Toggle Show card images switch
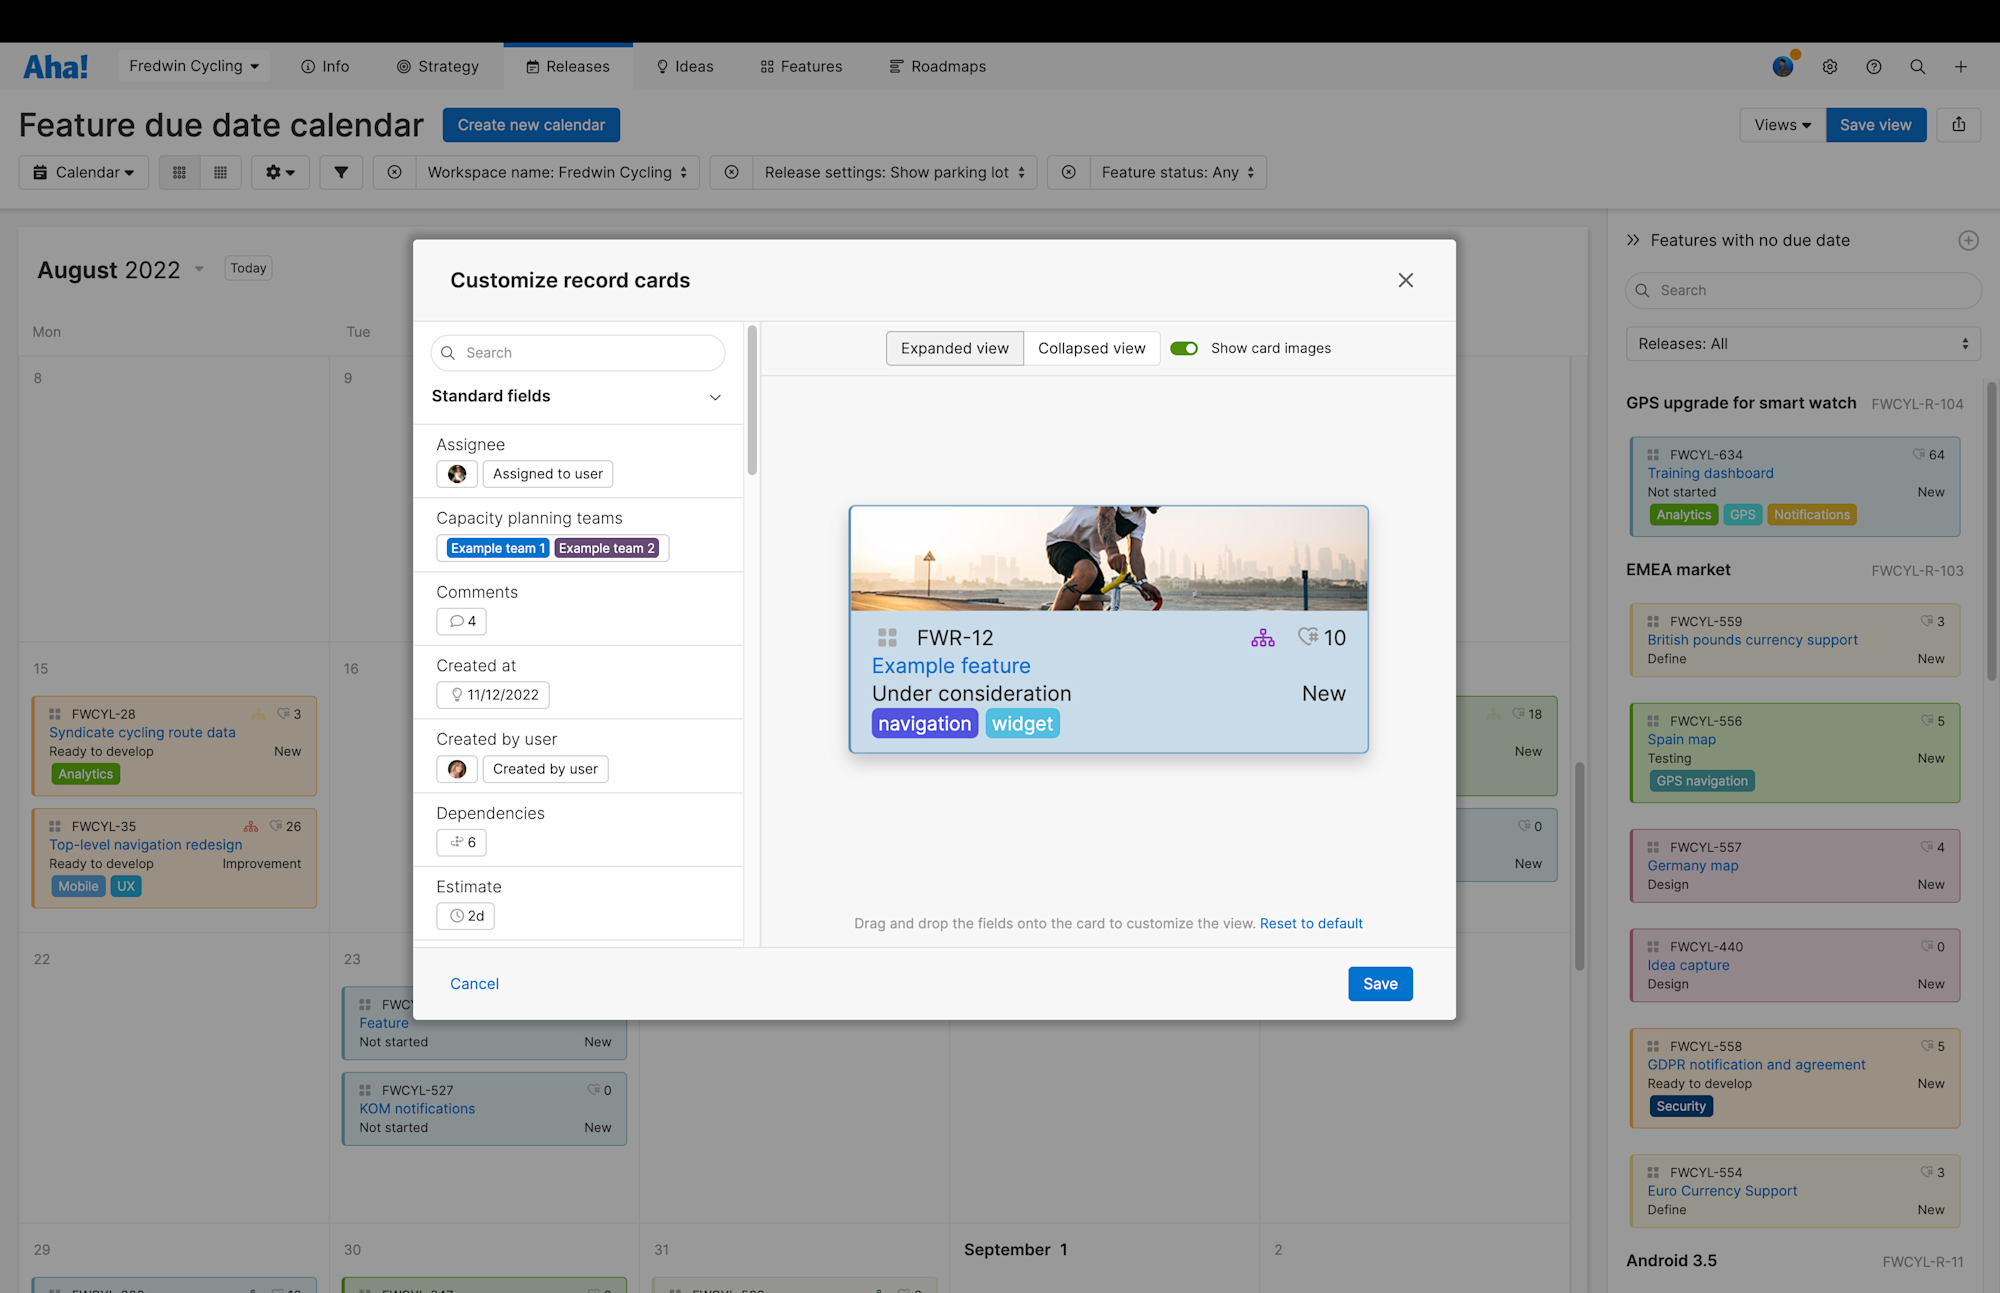2000x1293 pixels. [x=1184, y=348]
